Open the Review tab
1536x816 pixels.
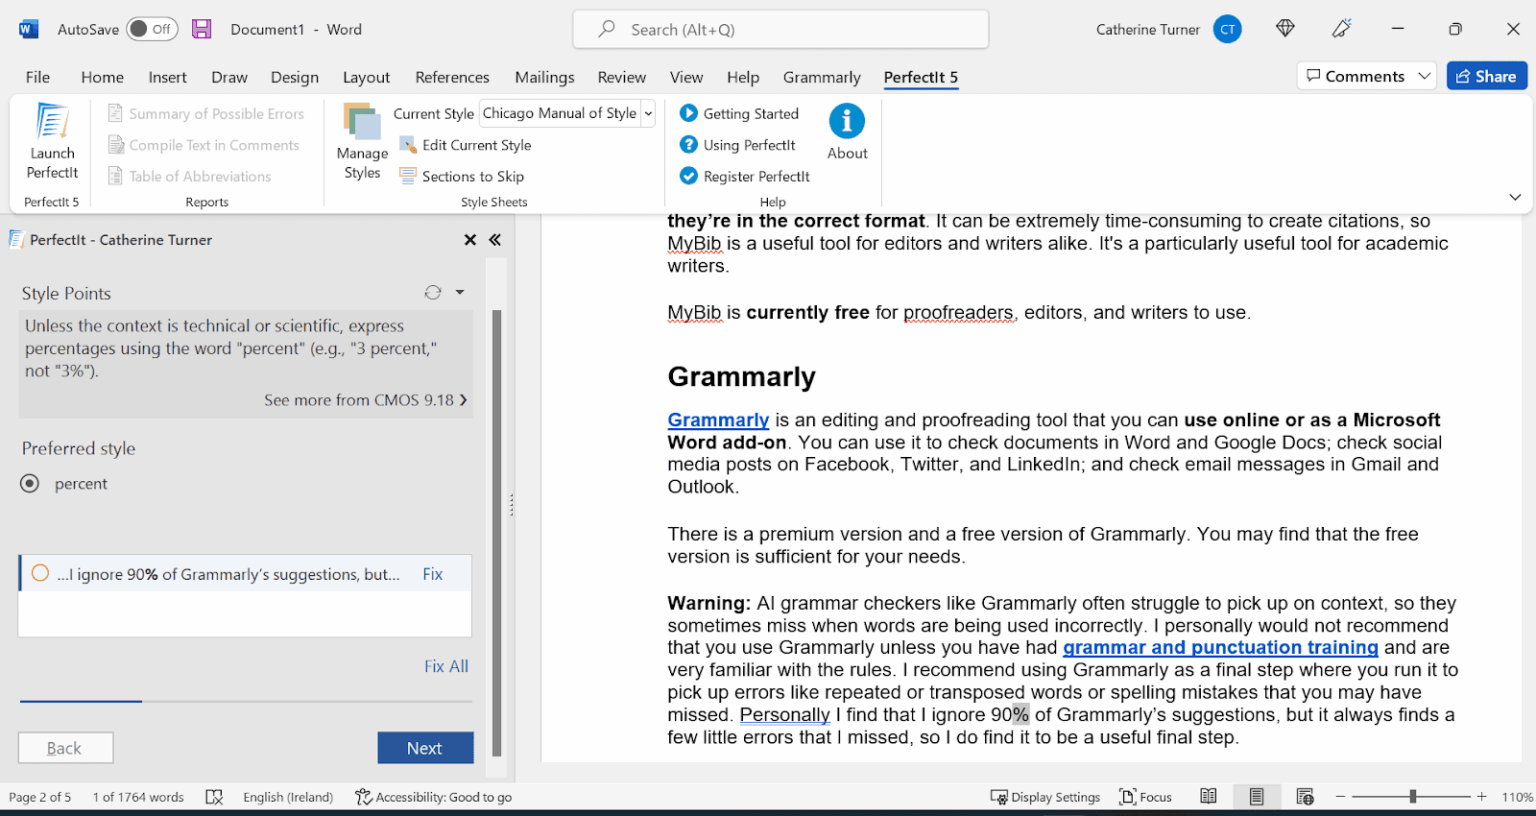click(x=621, y=77)
